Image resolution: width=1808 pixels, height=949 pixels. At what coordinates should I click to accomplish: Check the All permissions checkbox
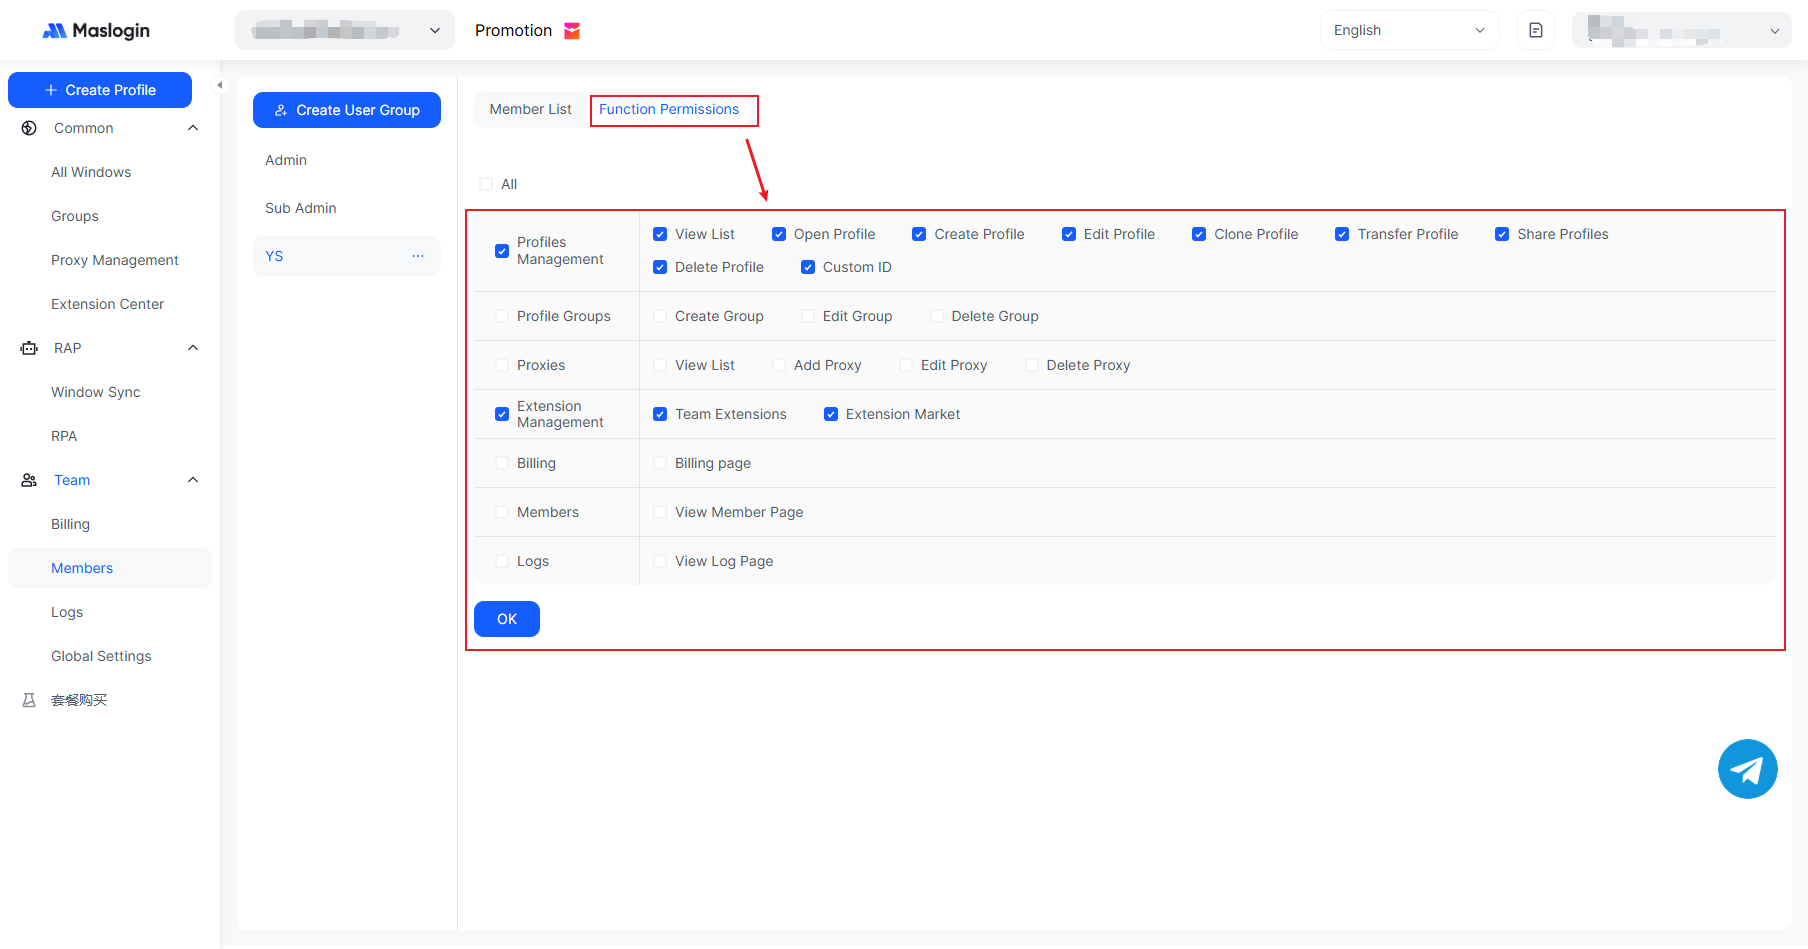click(x=486, y=184)
